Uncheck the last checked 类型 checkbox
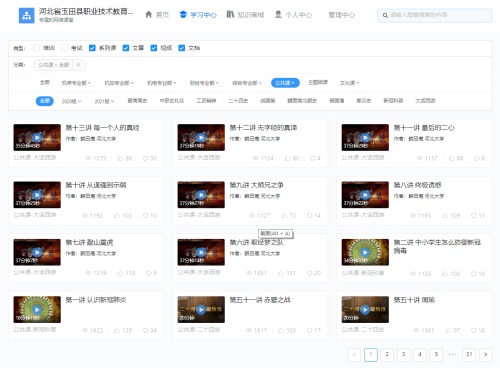Viewport: 500px width, 368px height. [x=182, y=48]
